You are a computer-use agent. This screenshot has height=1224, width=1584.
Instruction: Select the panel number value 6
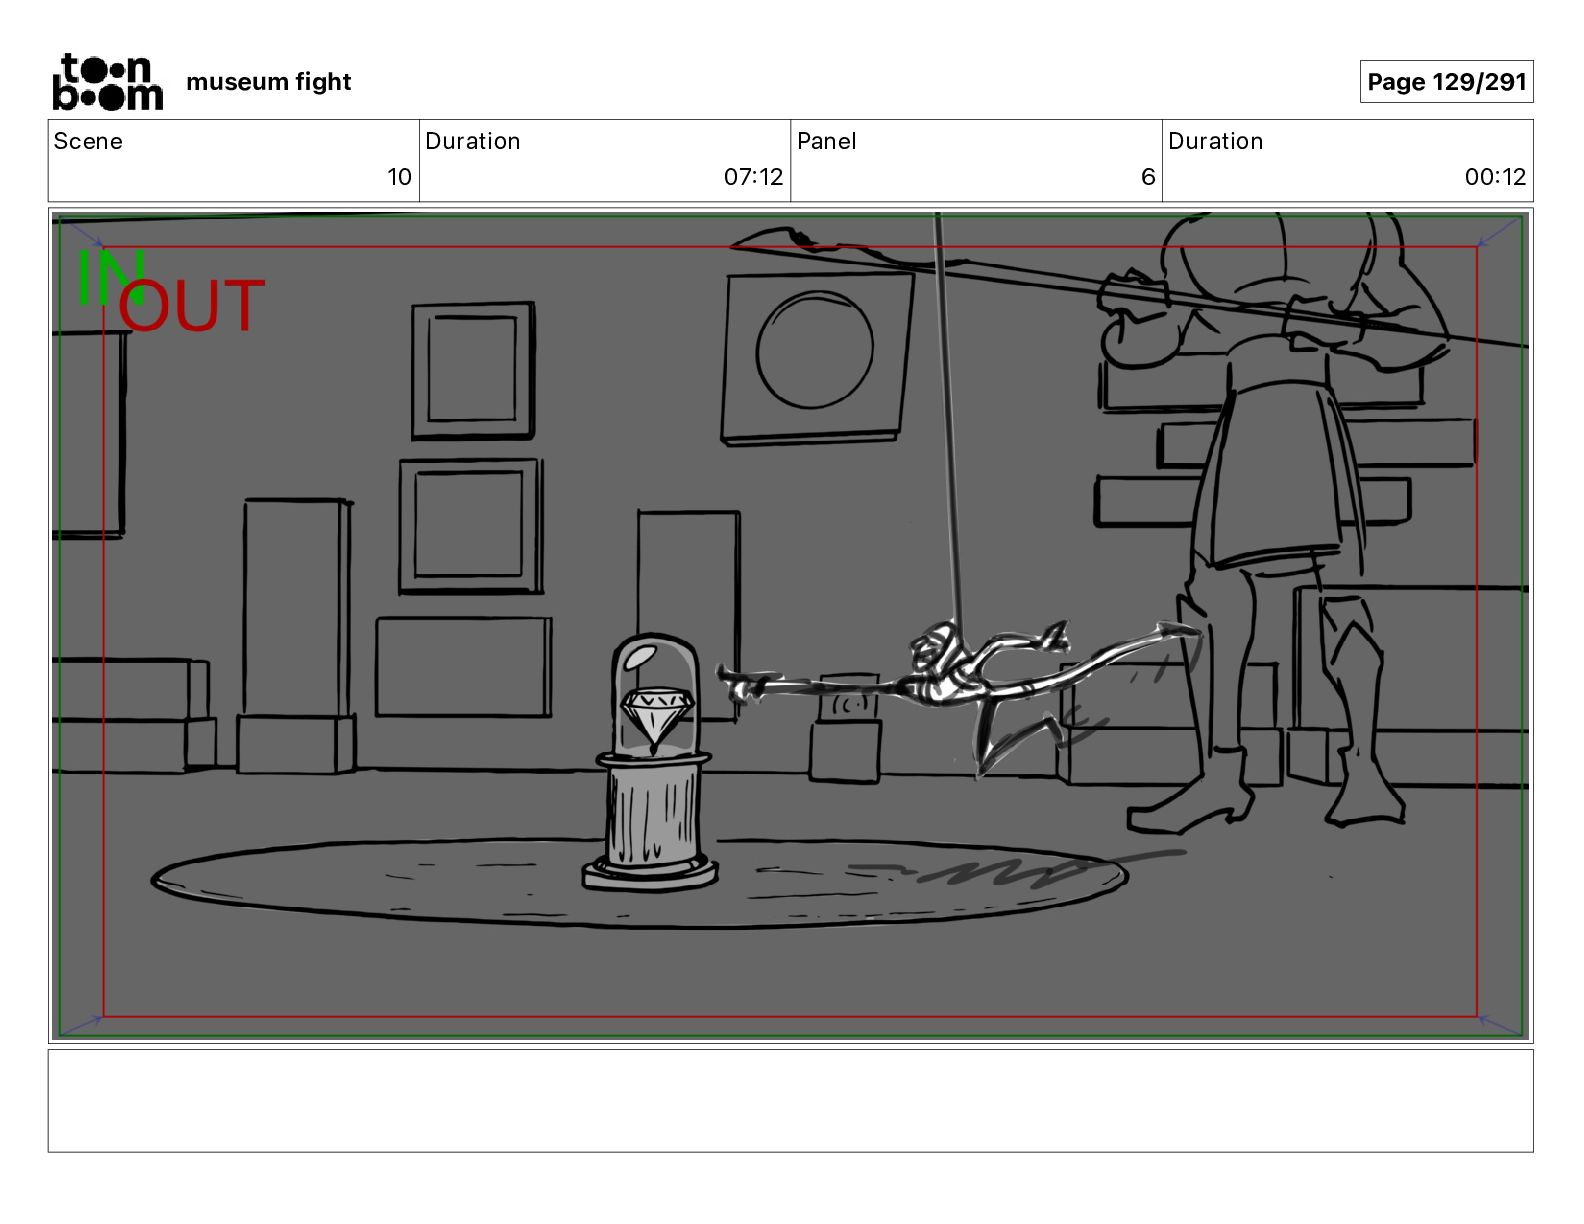1148,177
